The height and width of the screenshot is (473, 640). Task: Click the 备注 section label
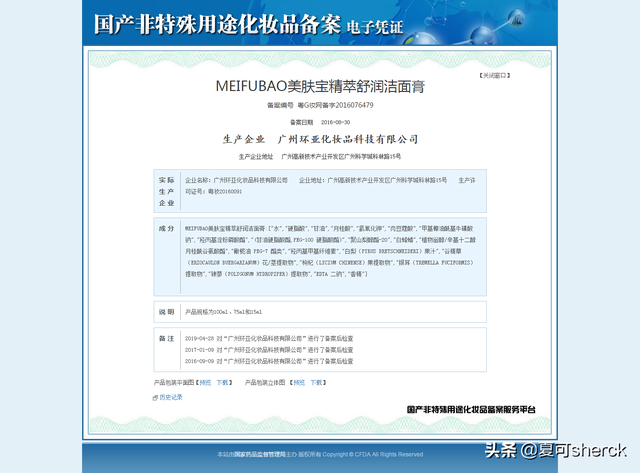pyautogui.click(x=167, y=338)
